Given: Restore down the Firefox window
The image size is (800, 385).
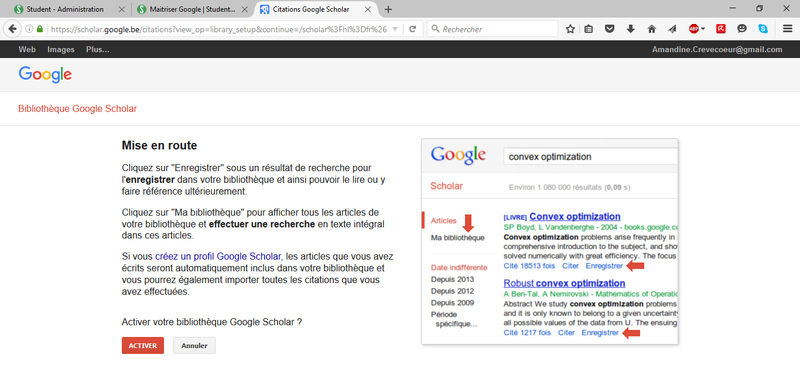Looking at the screenshot, I should coord(759,8).
